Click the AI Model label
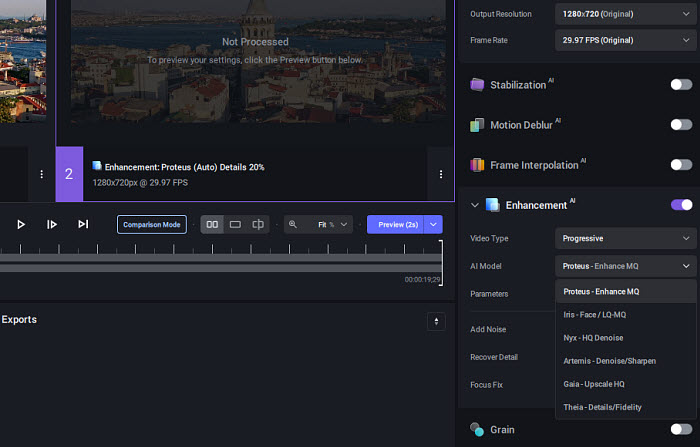This screenshot has width=700, height=447. [486, 266]
